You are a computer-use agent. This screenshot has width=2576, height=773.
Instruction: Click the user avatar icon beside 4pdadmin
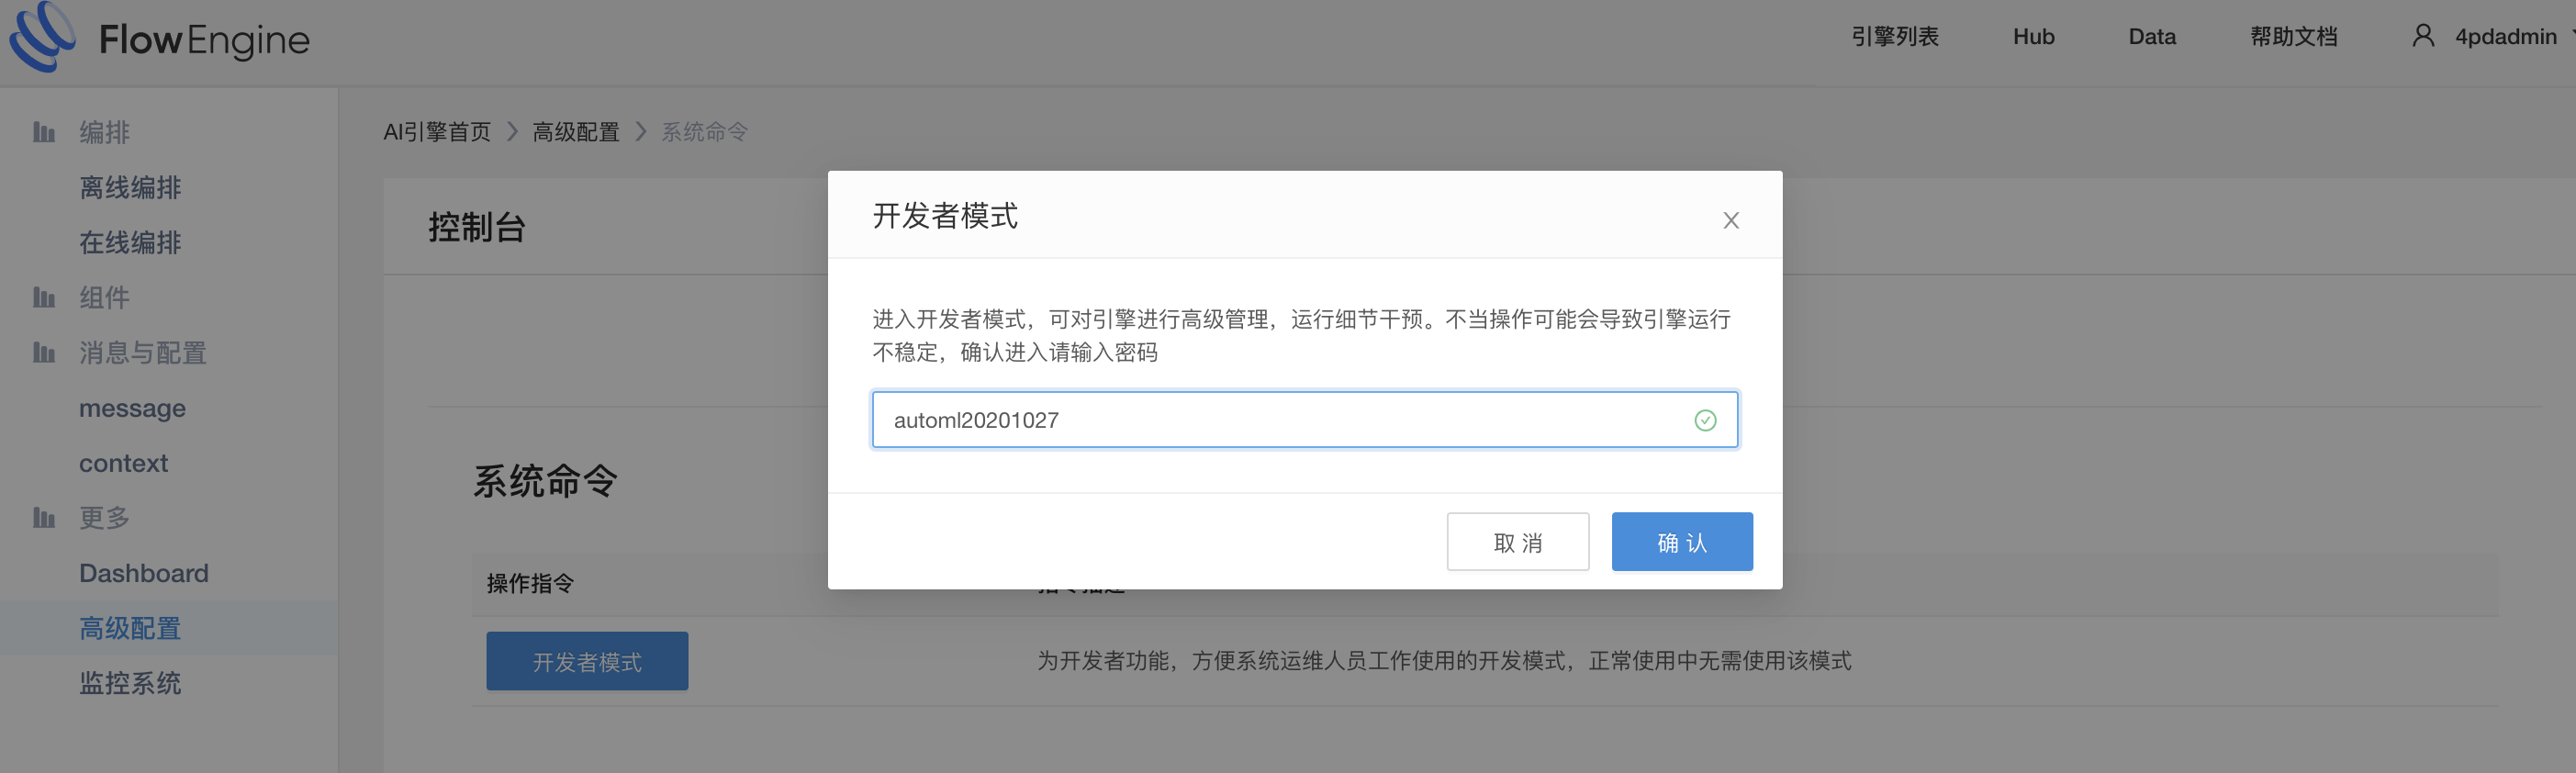point(2423,36)
